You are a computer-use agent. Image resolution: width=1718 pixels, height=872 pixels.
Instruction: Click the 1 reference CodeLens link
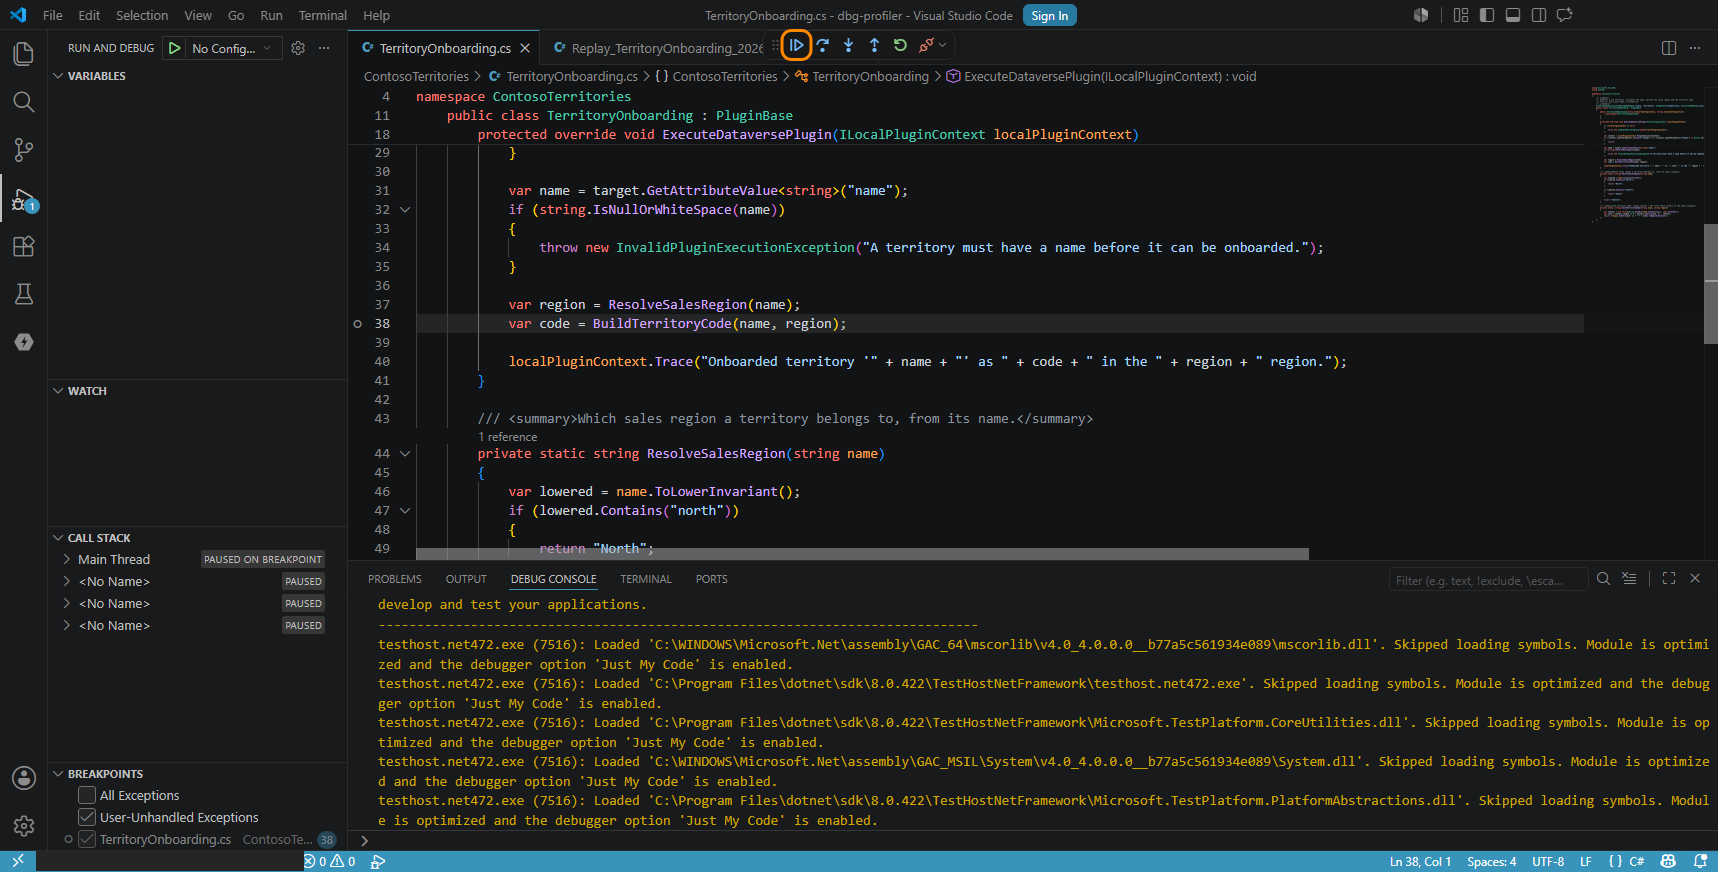click(x=508, y=437)
